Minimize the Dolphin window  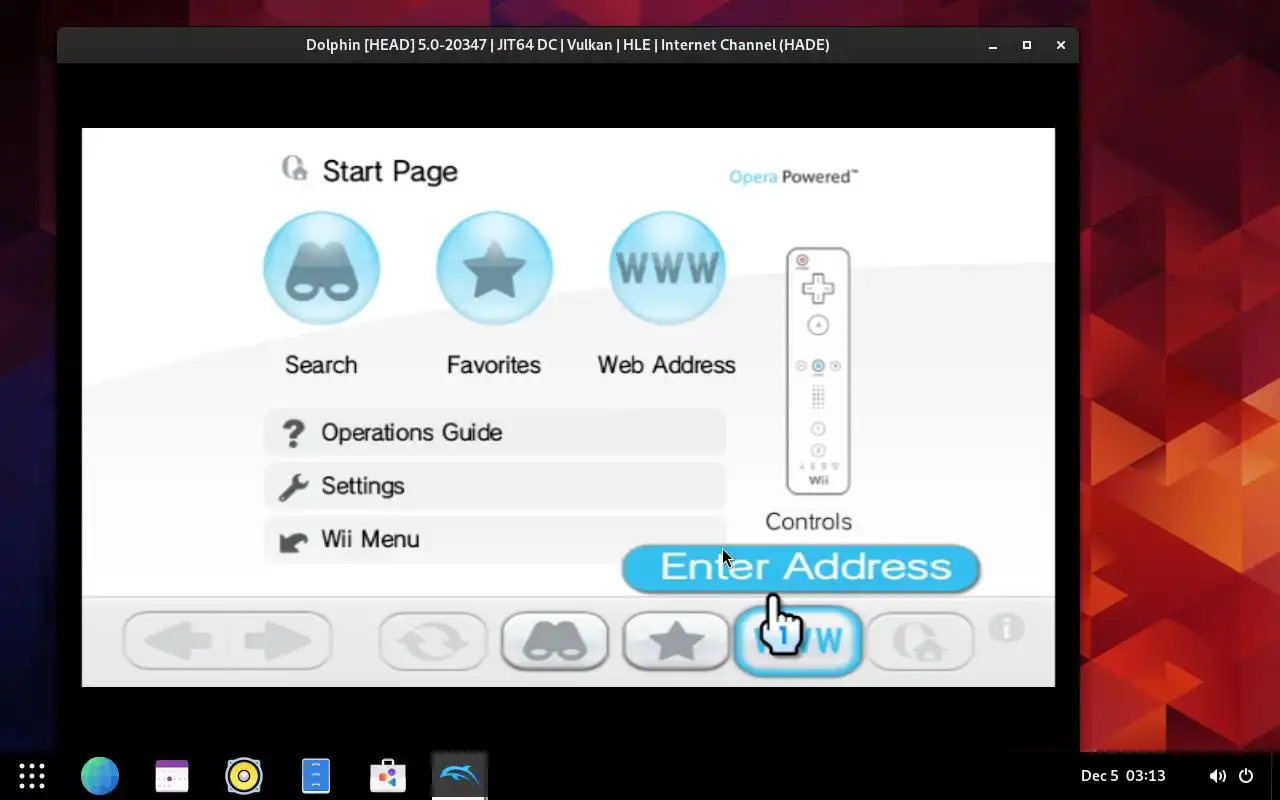click(993, 45)
